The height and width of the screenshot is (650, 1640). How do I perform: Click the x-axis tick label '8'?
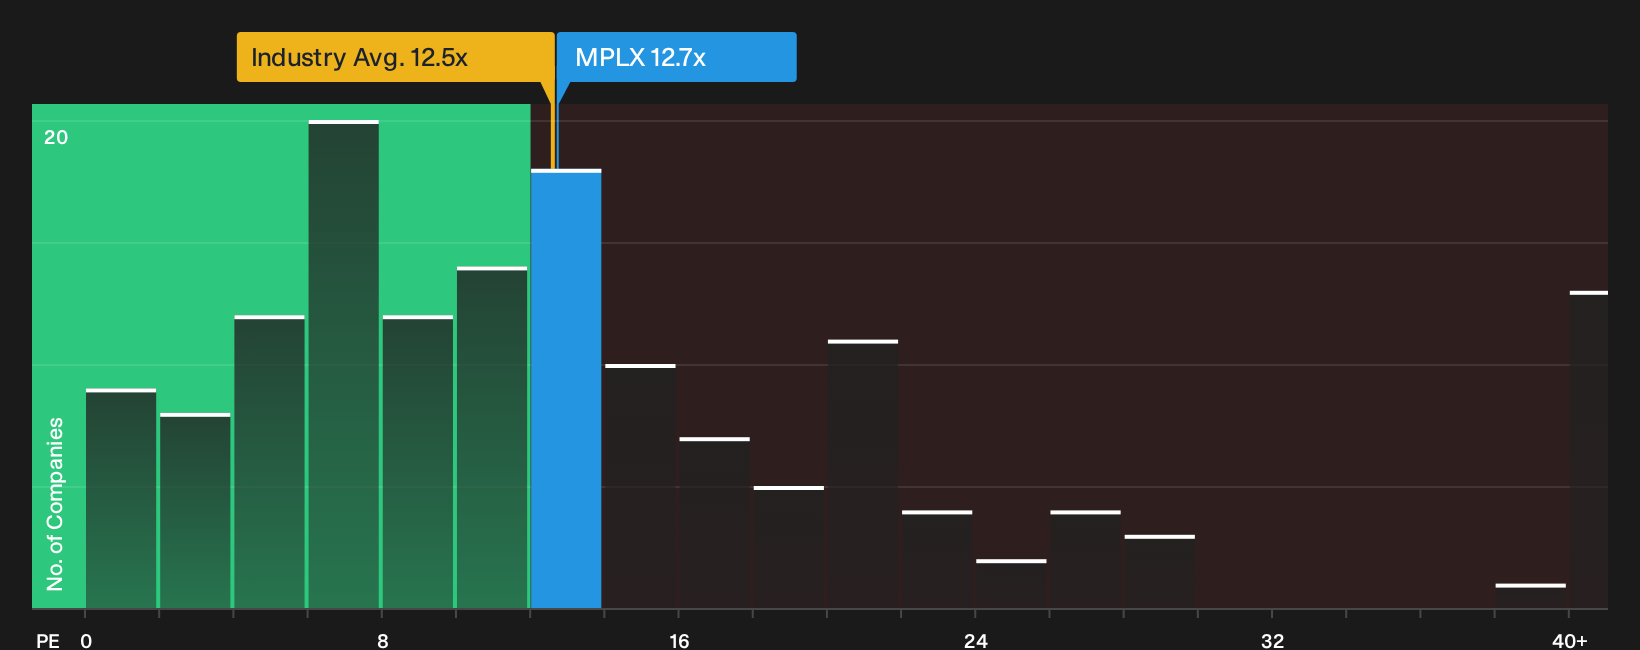click(x=383, y=641)
